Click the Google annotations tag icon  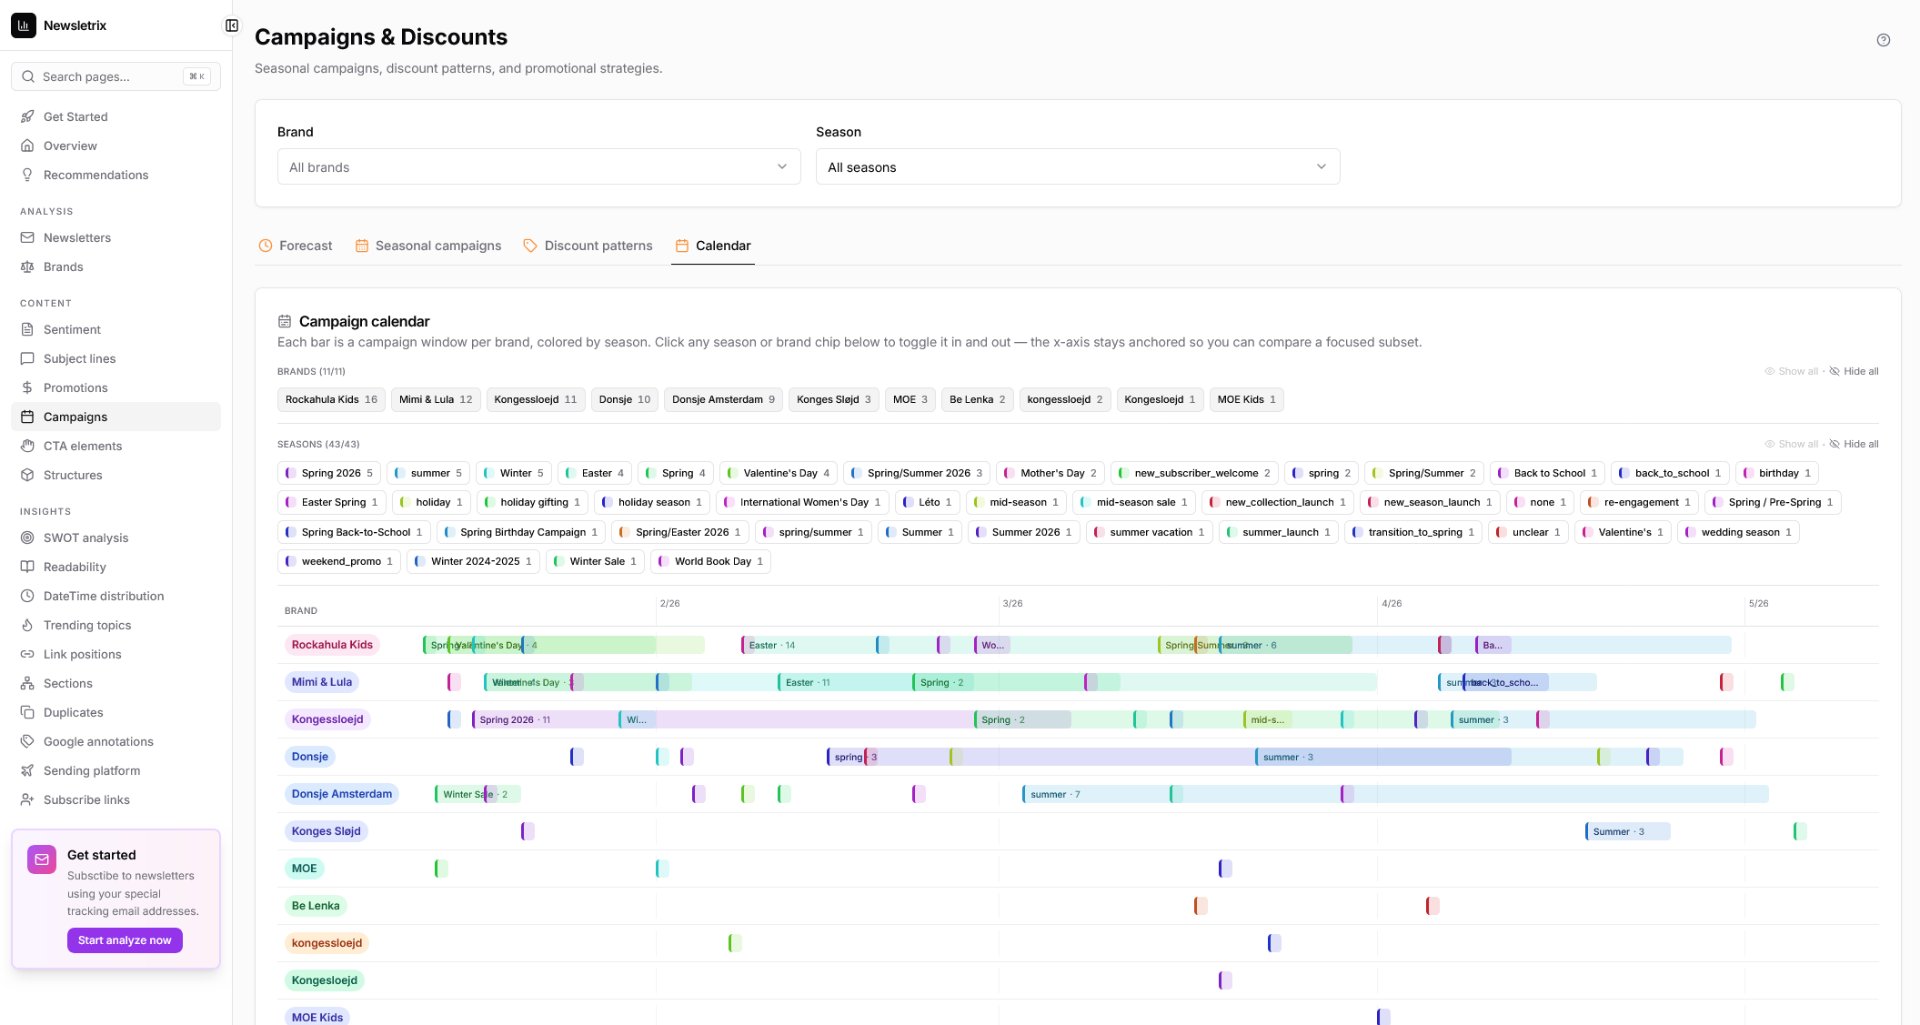click(28, 742)
